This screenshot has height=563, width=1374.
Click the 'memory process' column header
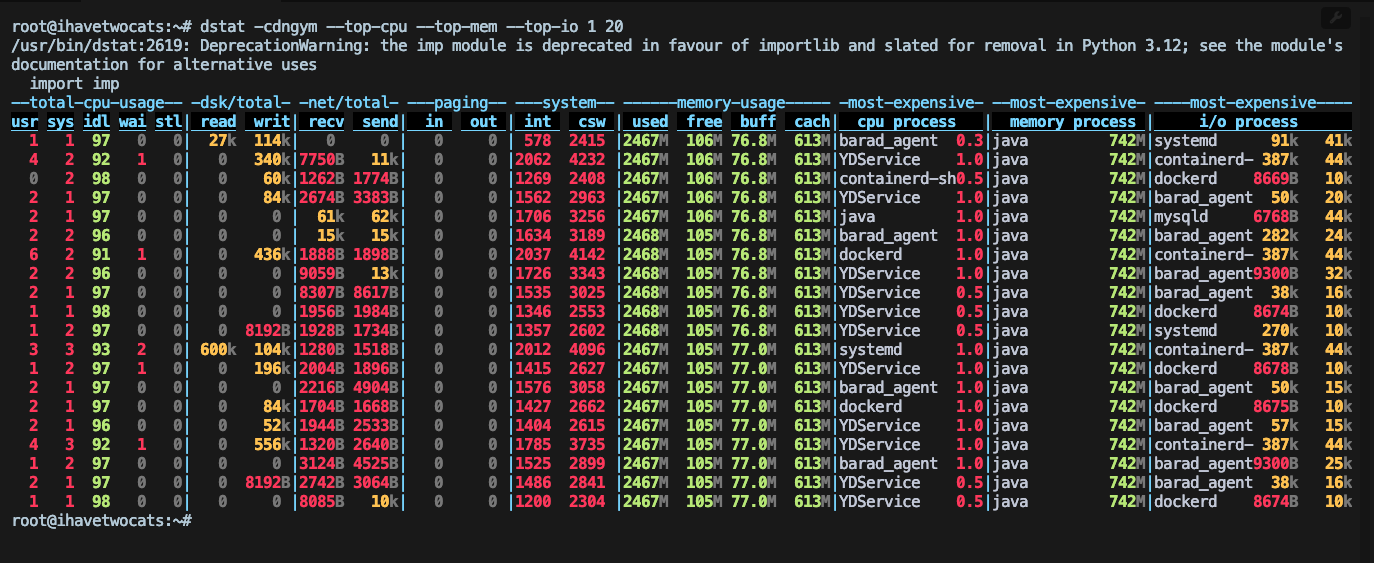coord(1066,122)
